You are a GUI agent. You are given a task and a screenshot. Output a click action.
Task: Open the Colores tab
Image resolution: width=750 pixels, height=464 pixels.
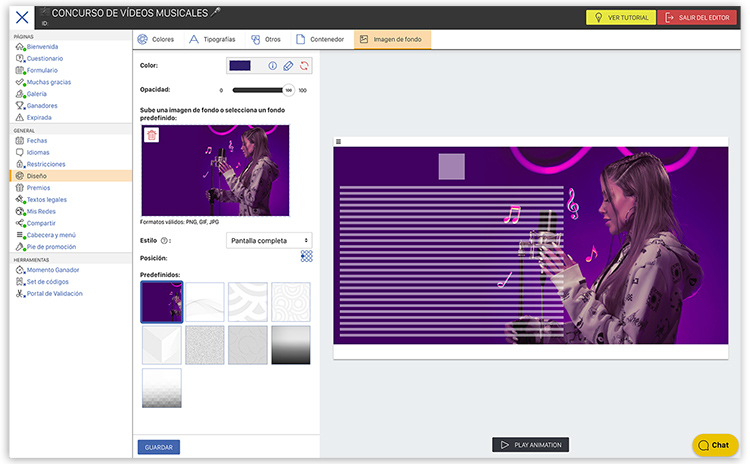(x=156, y=40)
